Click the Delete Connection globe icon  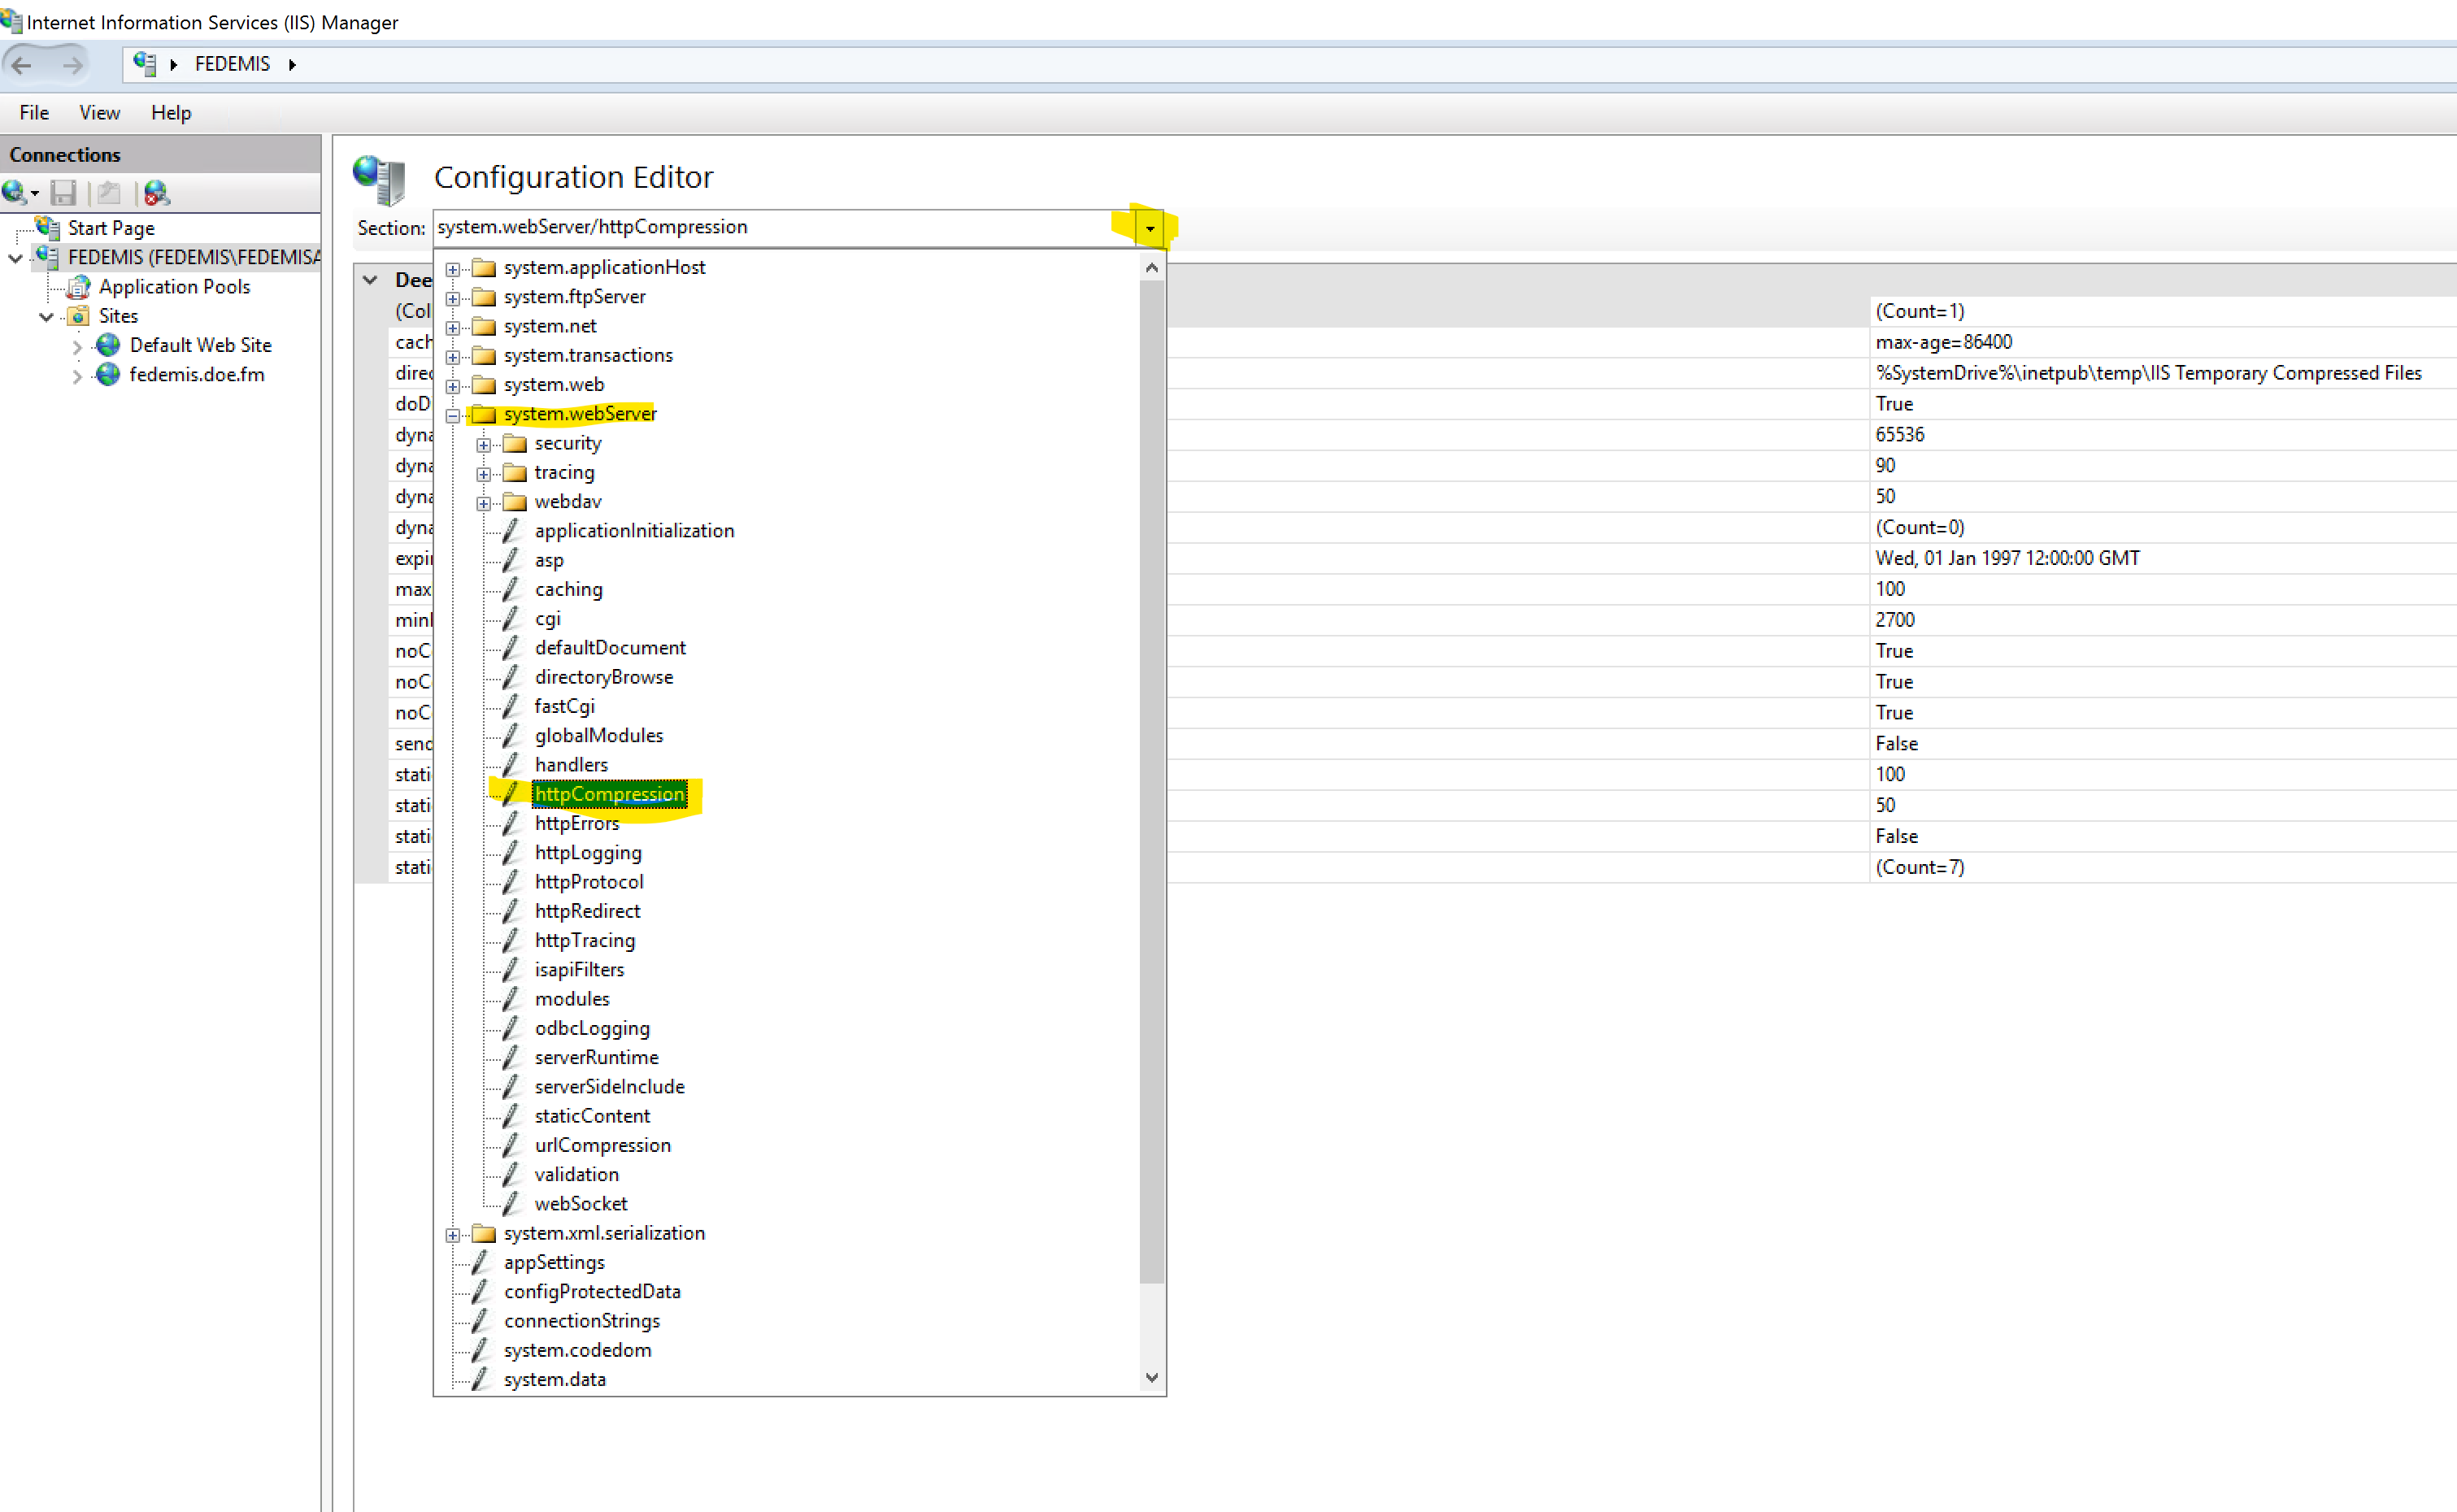pos(156,192)
